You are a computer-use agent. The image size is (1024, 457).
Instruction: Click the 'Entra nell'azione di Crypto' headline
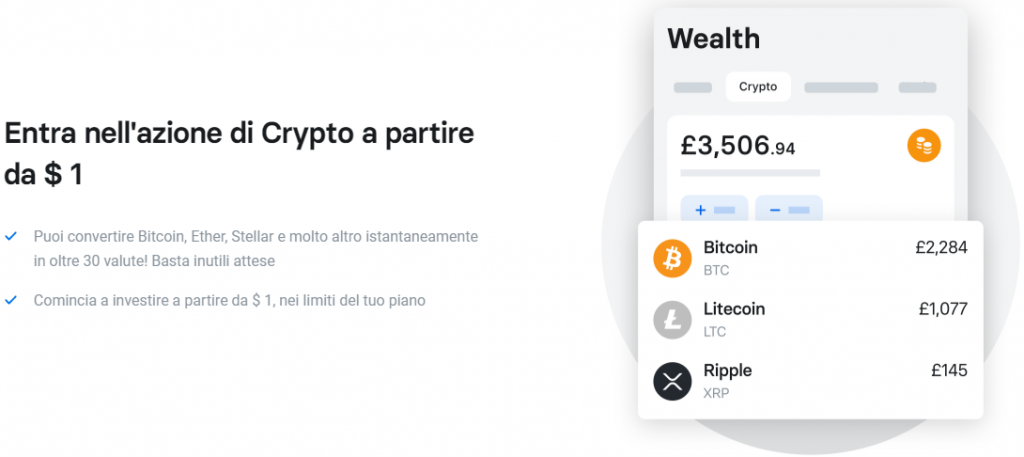point(239,153)
